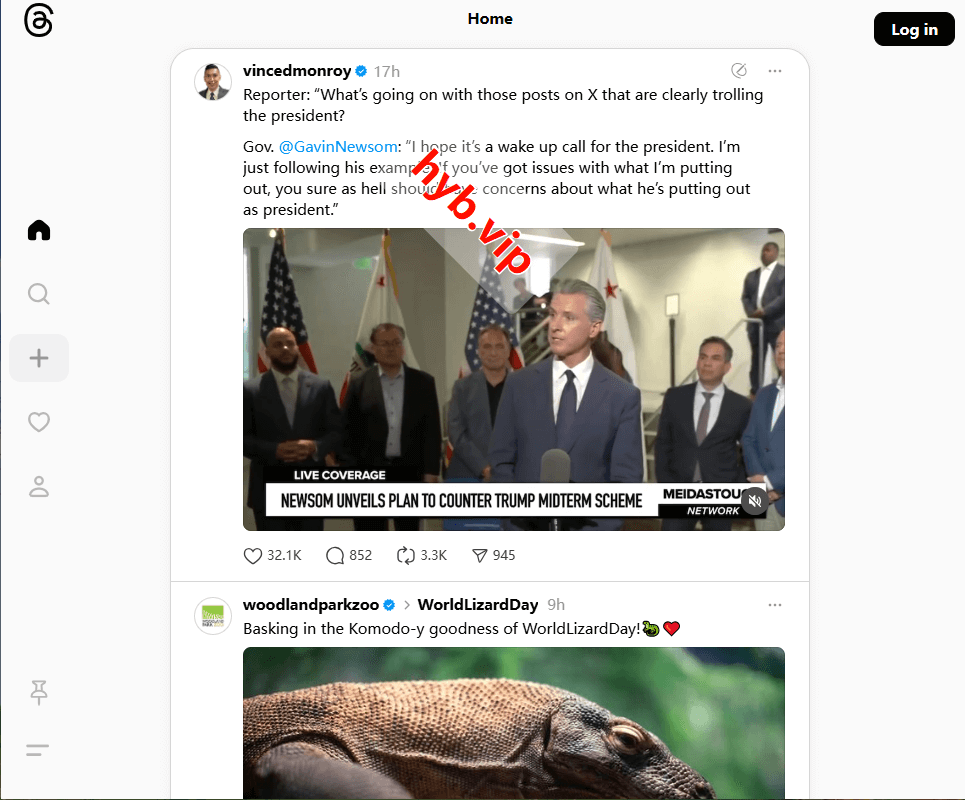
Task: Click the Home header title
Action: tap(490, 19)
